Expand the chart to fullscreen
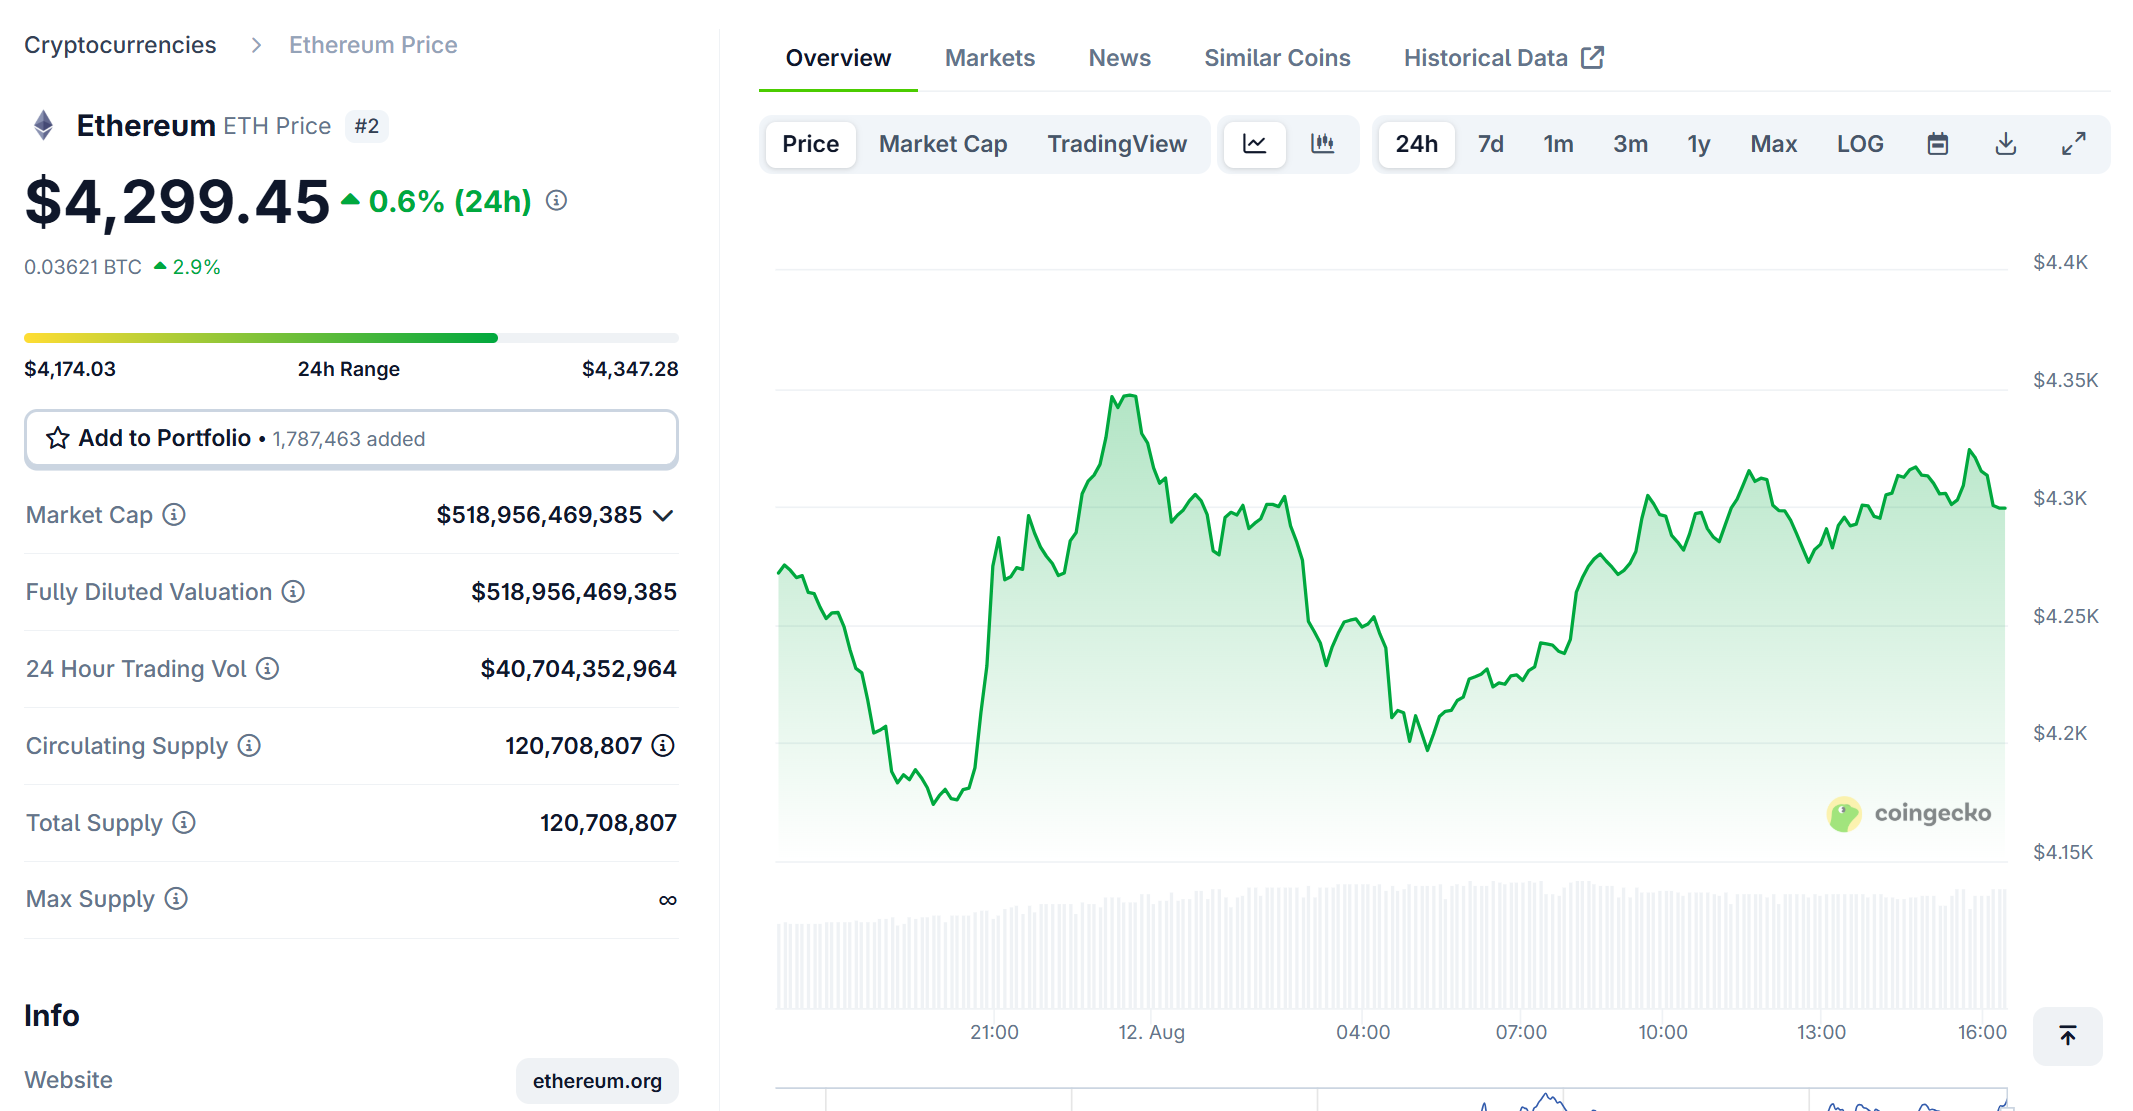This screenshot has width=2133, height=1111. [x=2073, y=144]
